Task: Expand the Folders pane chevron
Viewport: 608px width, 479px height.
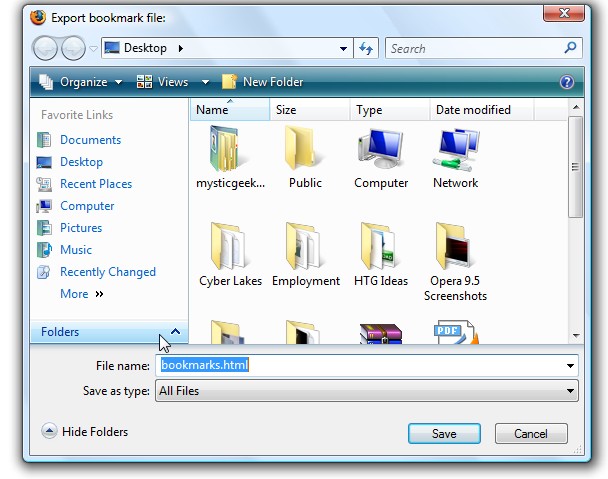Action: (175, 332)
